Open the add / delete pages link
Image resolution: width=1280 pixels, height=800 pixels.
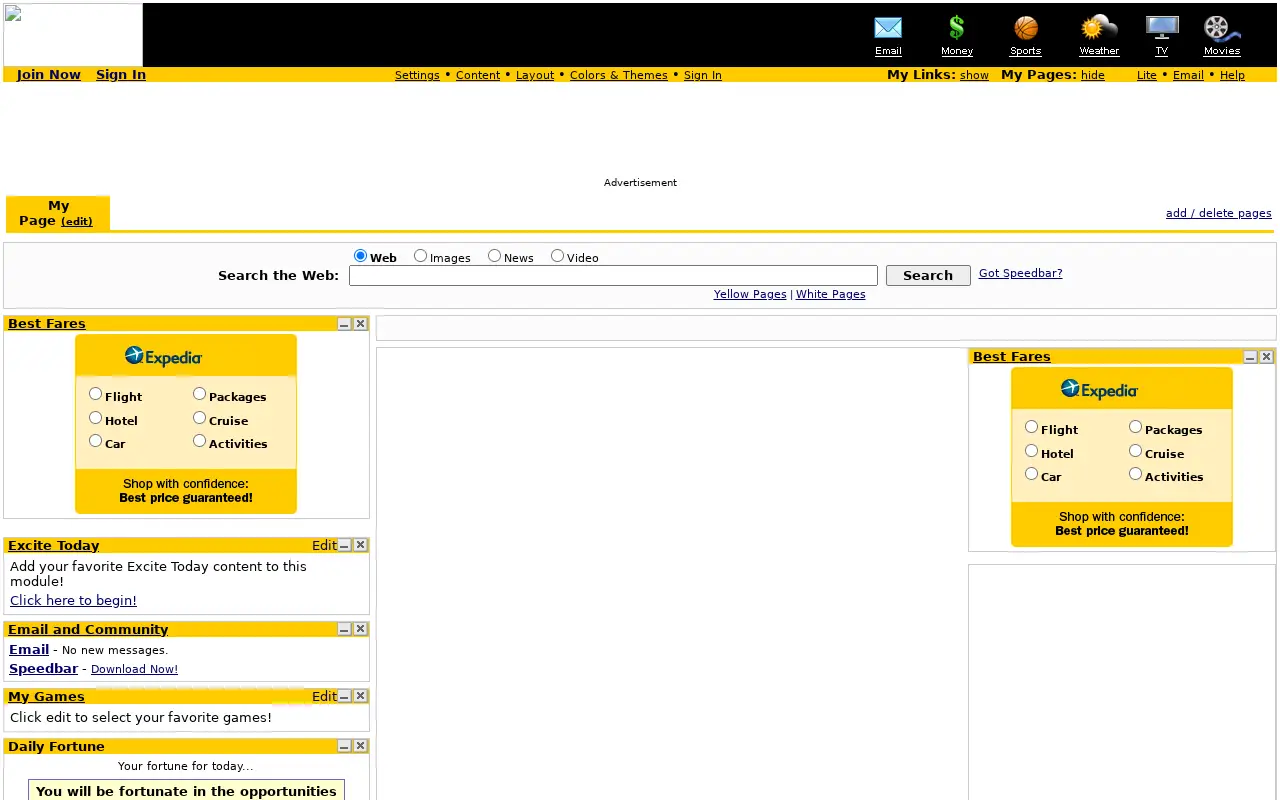click(x=1219, y=213)
